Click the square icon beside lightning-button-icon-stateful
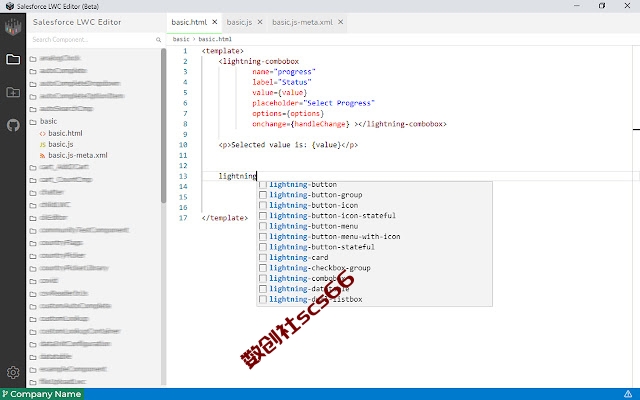This screenshot has height=400, width=640. (x=263, y=216)
